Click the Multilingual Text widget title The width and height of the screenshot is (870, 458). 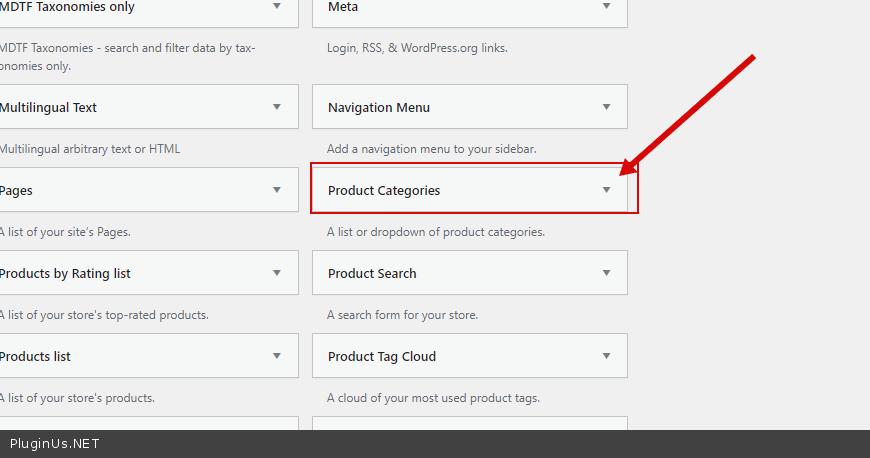point(48,107)
